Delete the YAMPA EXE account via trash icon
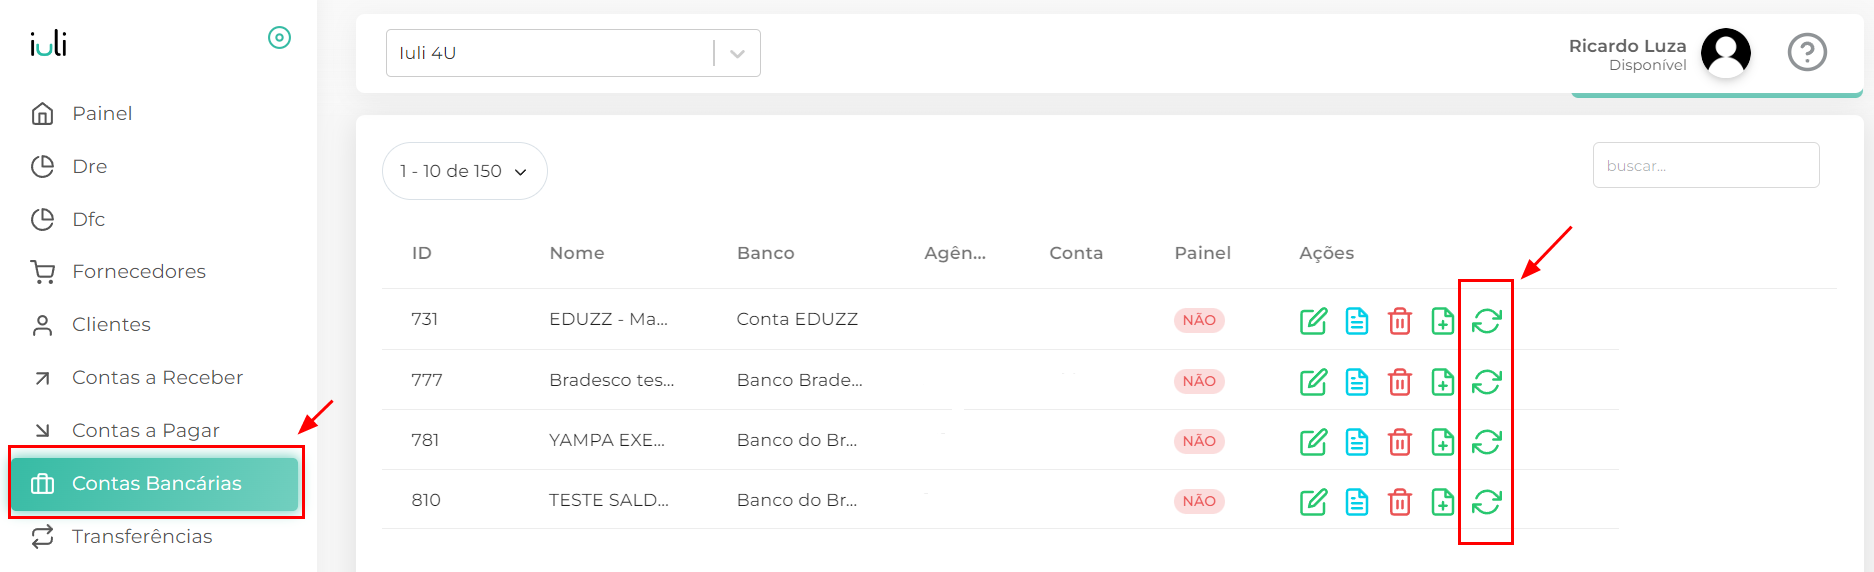The width and height of the screenshot is (1874, 572). 1400,442
